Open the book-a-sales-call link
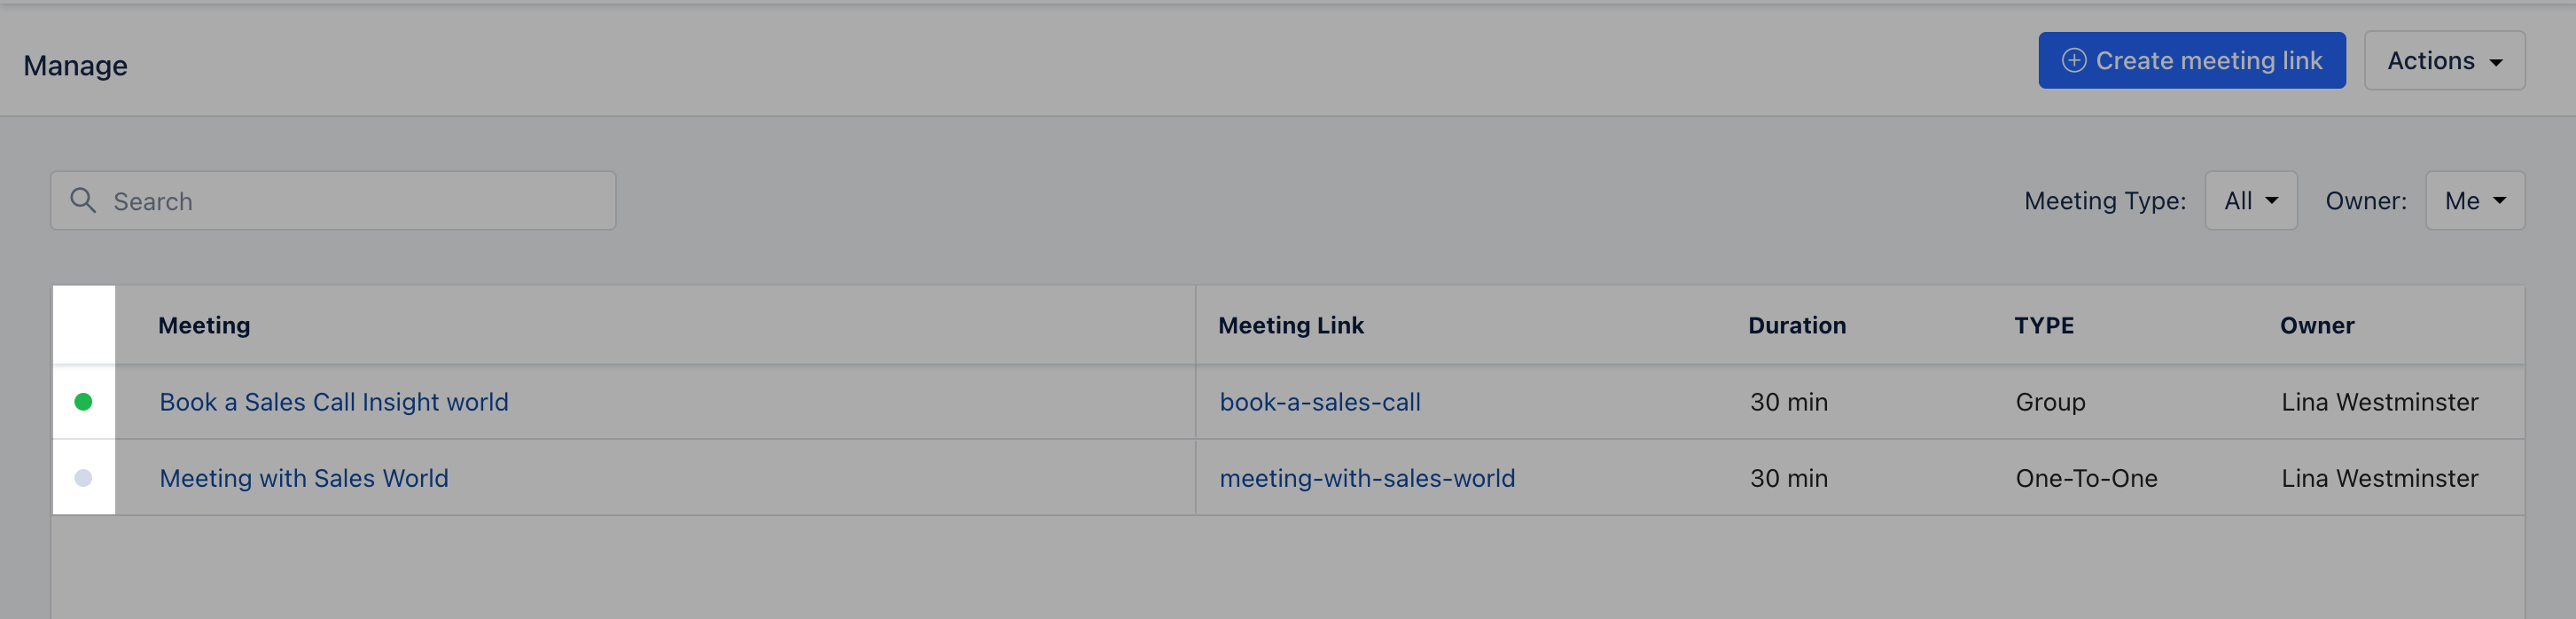The image size is (2576, 619). (x=1320, y=402)
